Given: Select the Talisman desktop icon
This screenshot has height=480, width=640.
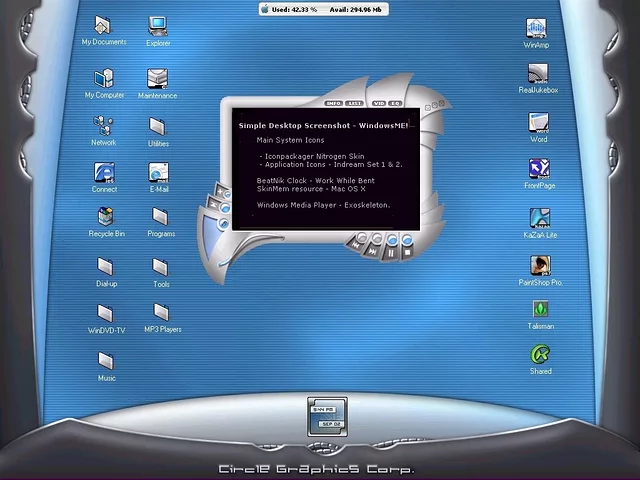Looking at the screenshot, I should coord(540,310).
